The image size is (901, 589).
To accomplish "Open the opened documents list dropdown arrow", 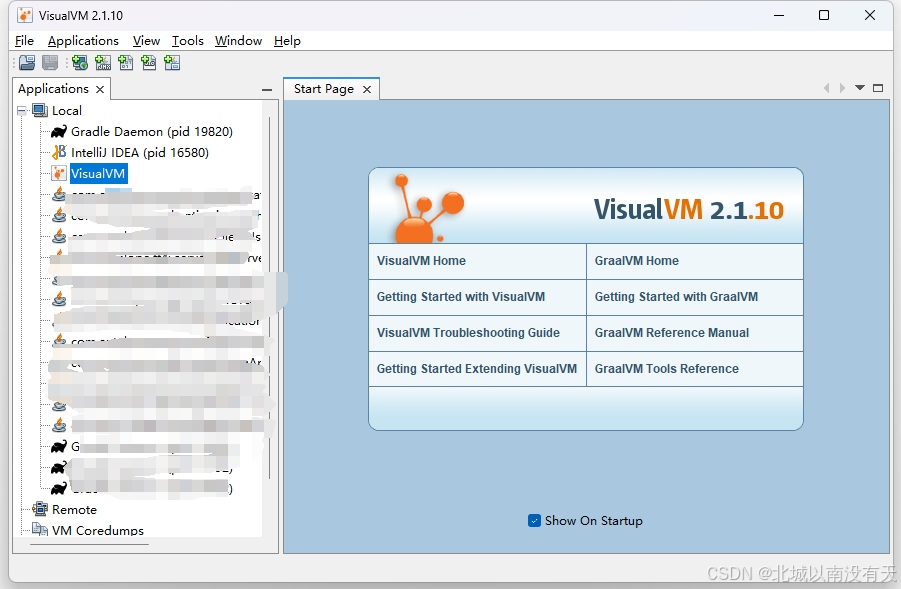I will tap(860, 88).
